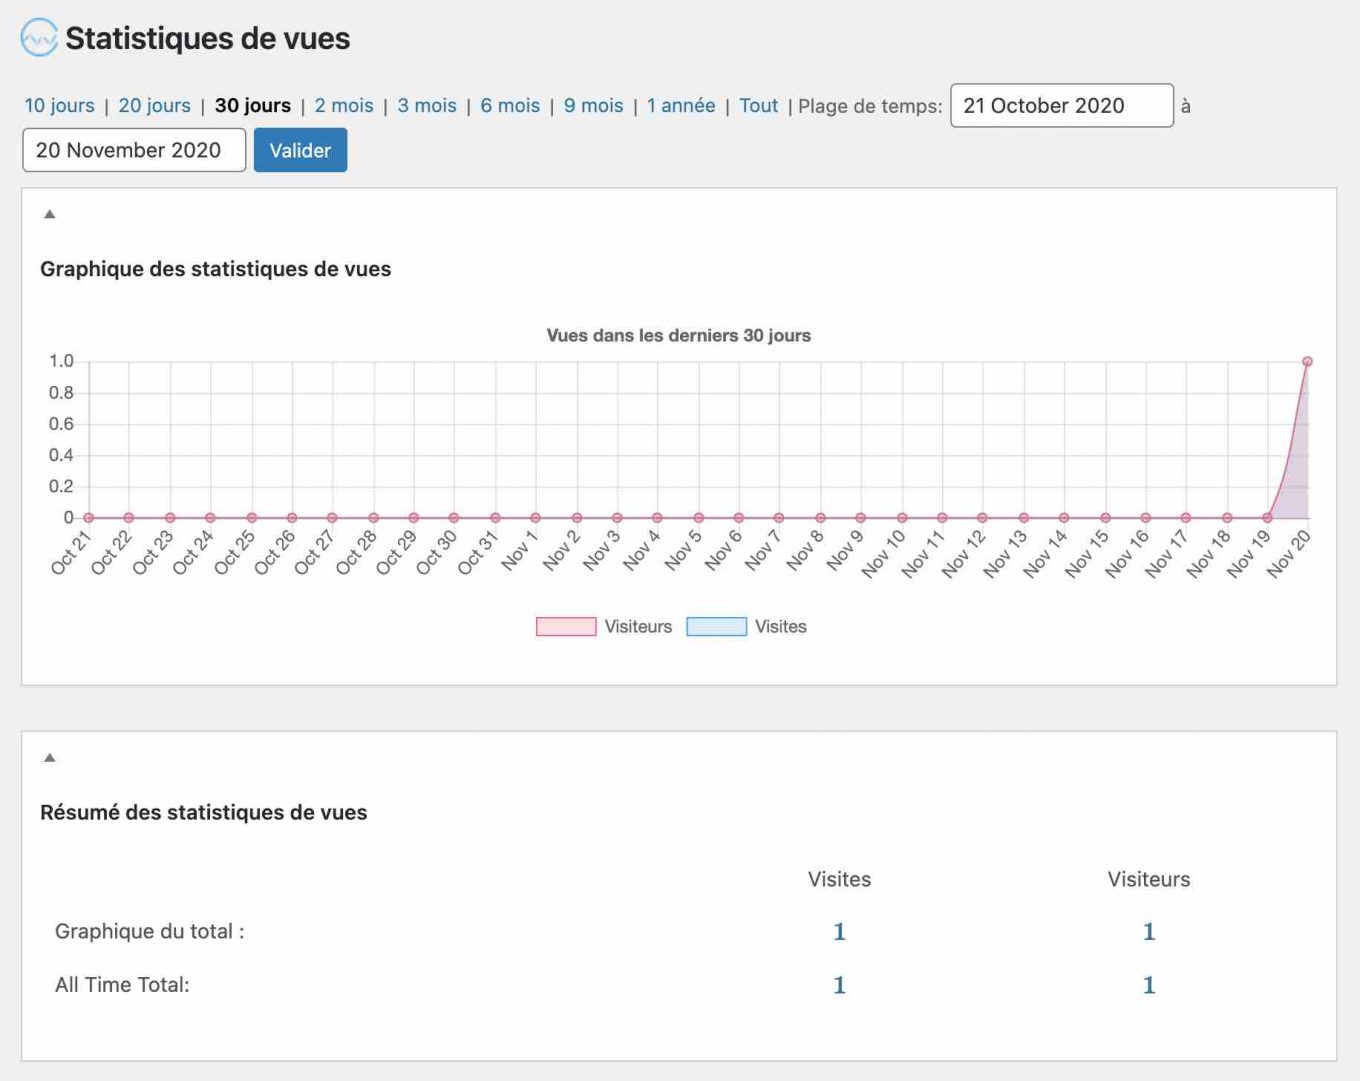The image size is (1360, 1081).
Task: Click the Visiteurs legend label
Action: pos(638,627)
